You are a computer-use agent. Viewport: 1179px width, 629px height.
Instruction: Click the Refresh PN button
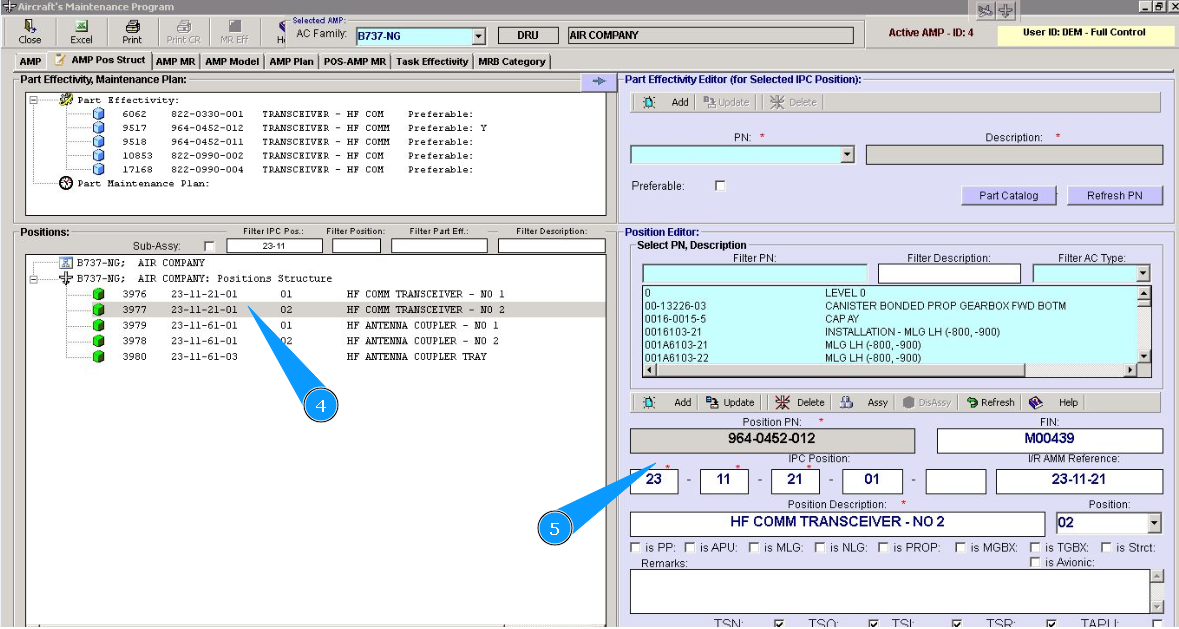[1114, 196]
